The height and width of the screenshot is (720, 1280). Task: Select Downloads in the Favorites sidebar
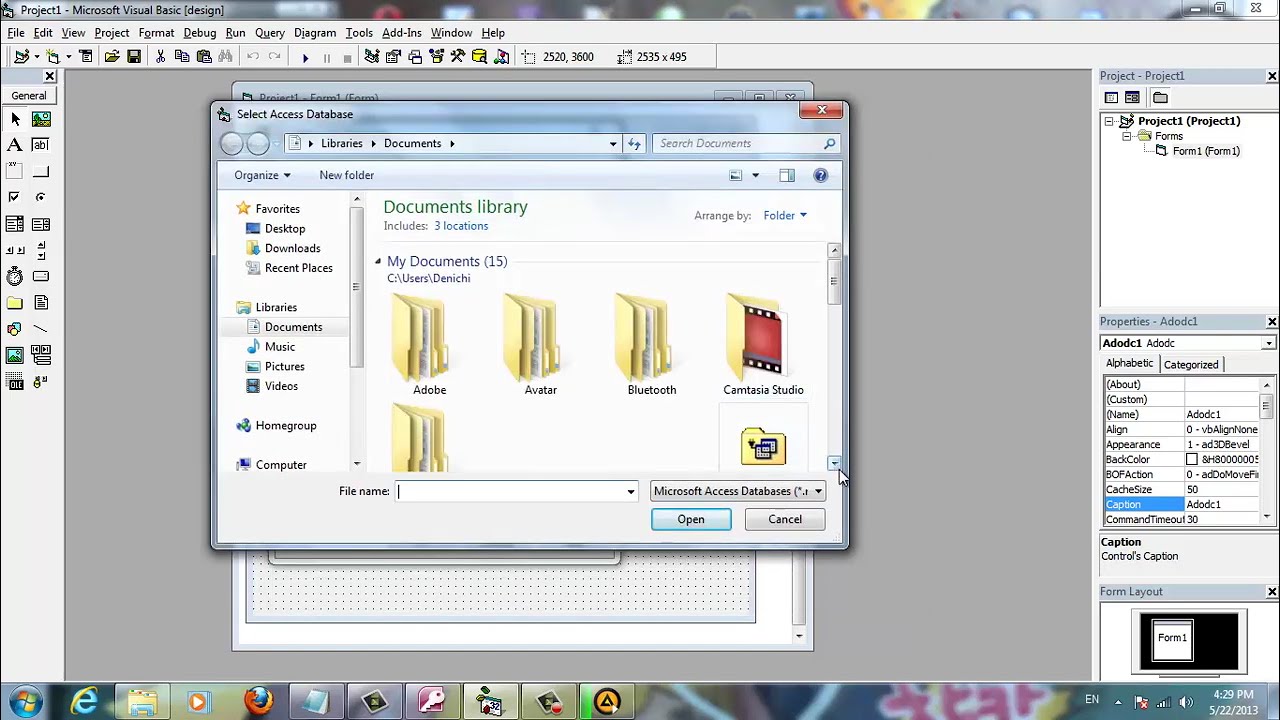tap(292, 248)
